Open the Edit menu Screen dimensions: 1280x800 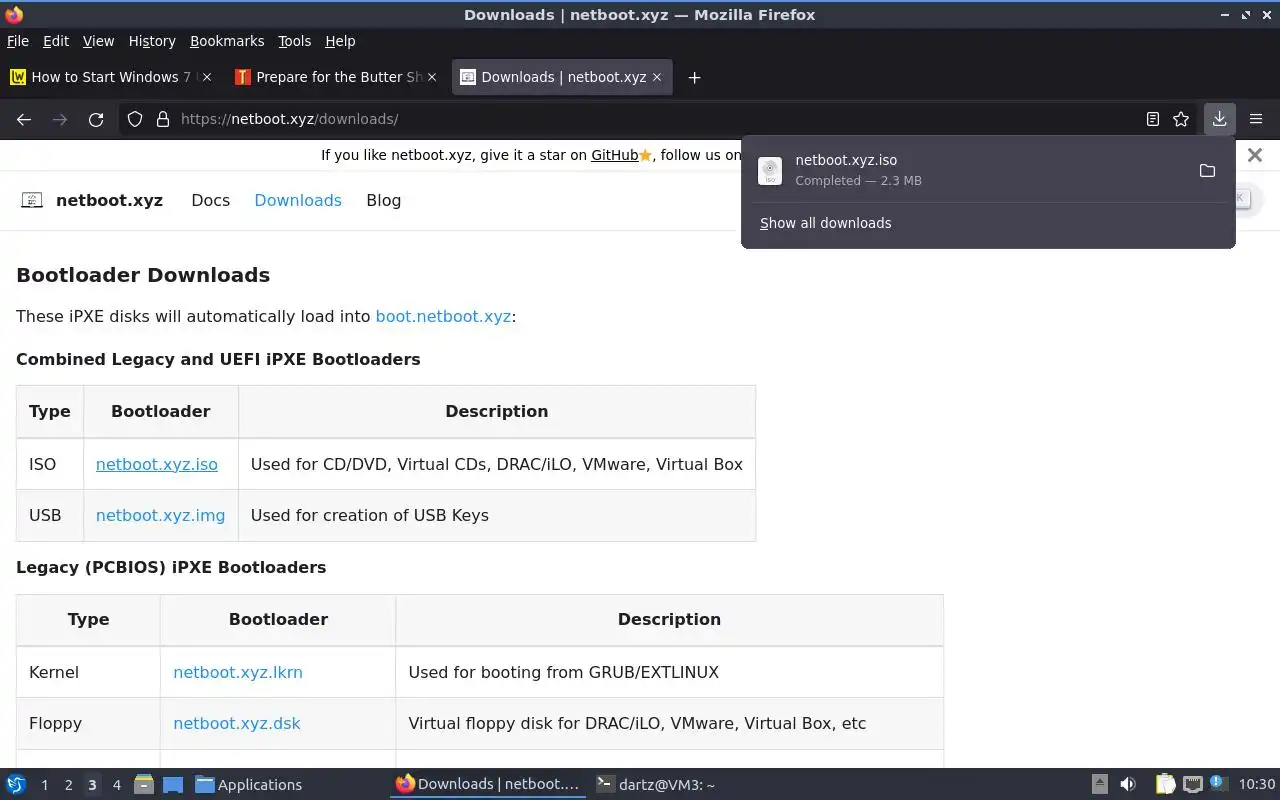56,41
